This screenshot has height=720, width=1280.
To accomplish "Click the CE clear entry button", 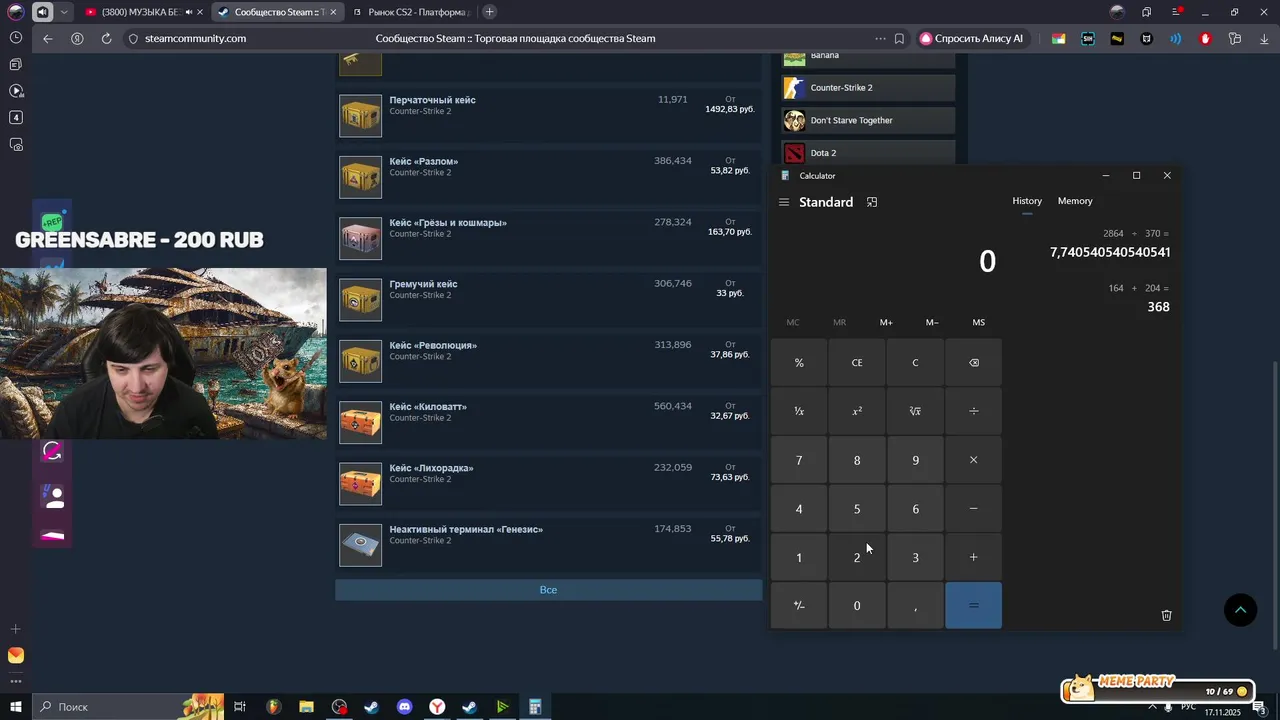I will pos(857,363).
